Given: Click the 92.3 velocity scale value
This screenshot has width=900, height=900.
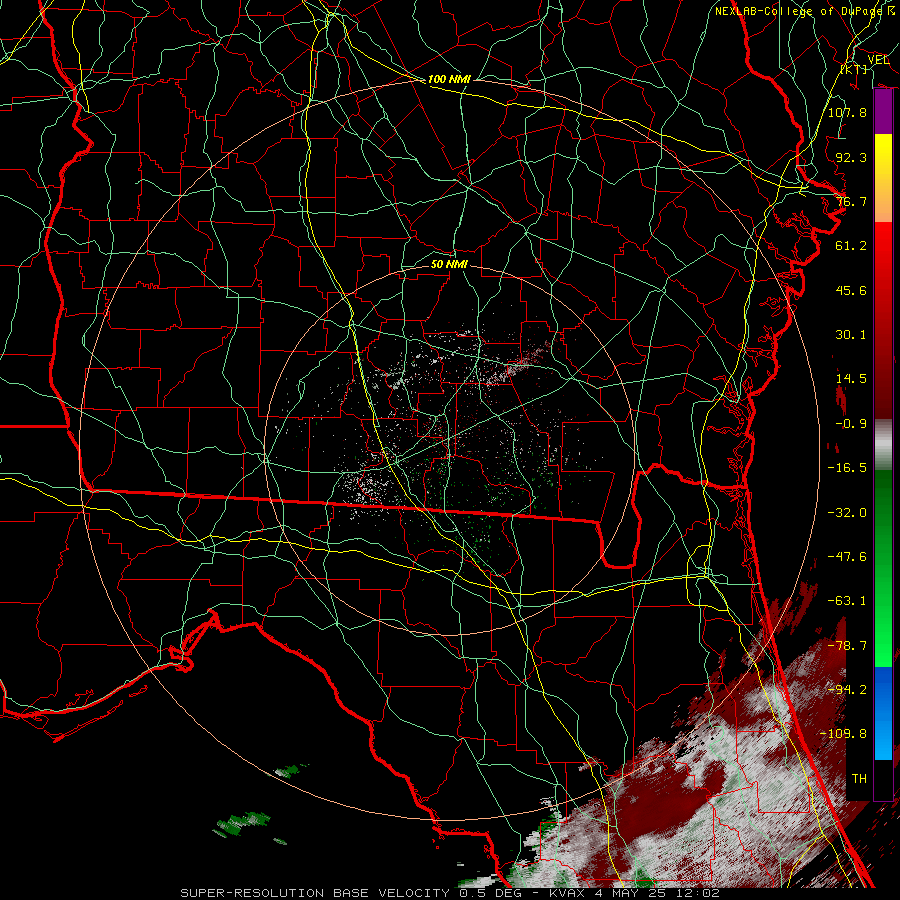Looking at the screenshot, I should coord(851,157).
